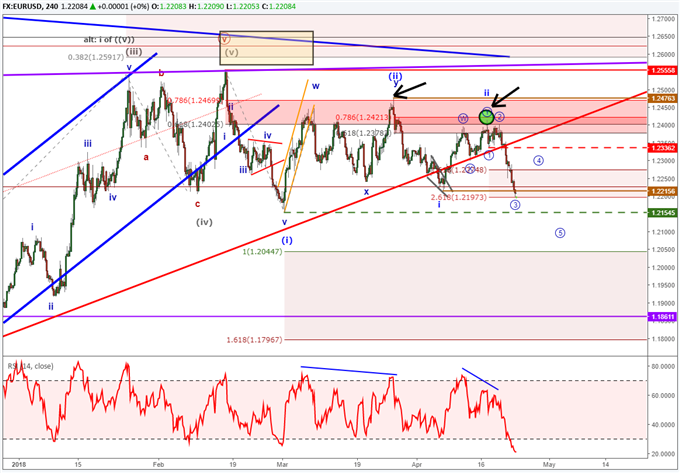Click the Mar date on time axis

tap(282, 465)
